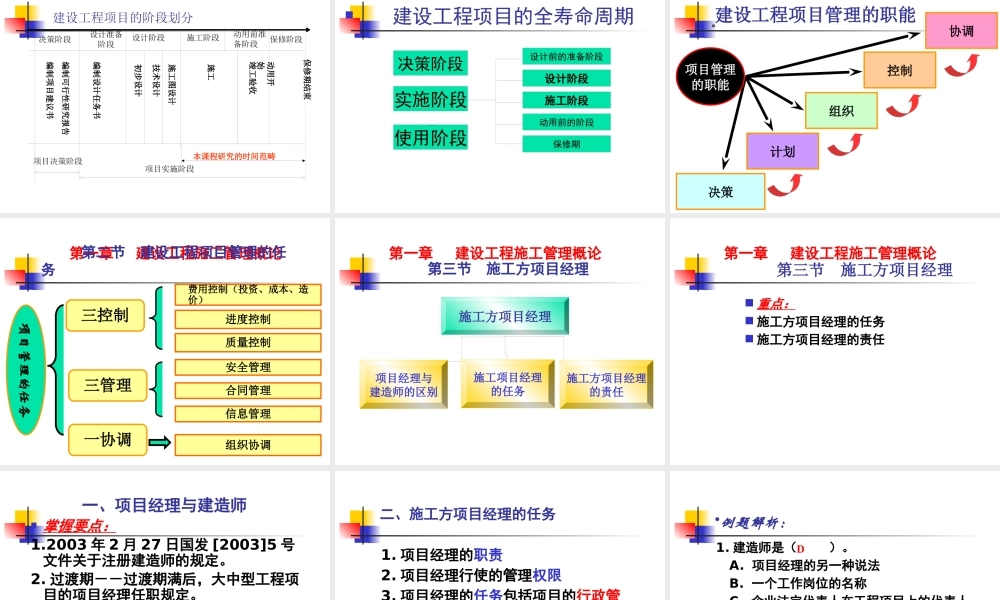The height and width of the screenshot is (600, 1000).
Task: Click the line 1. 项目经理的职责
Action: [x=442, y=555]
